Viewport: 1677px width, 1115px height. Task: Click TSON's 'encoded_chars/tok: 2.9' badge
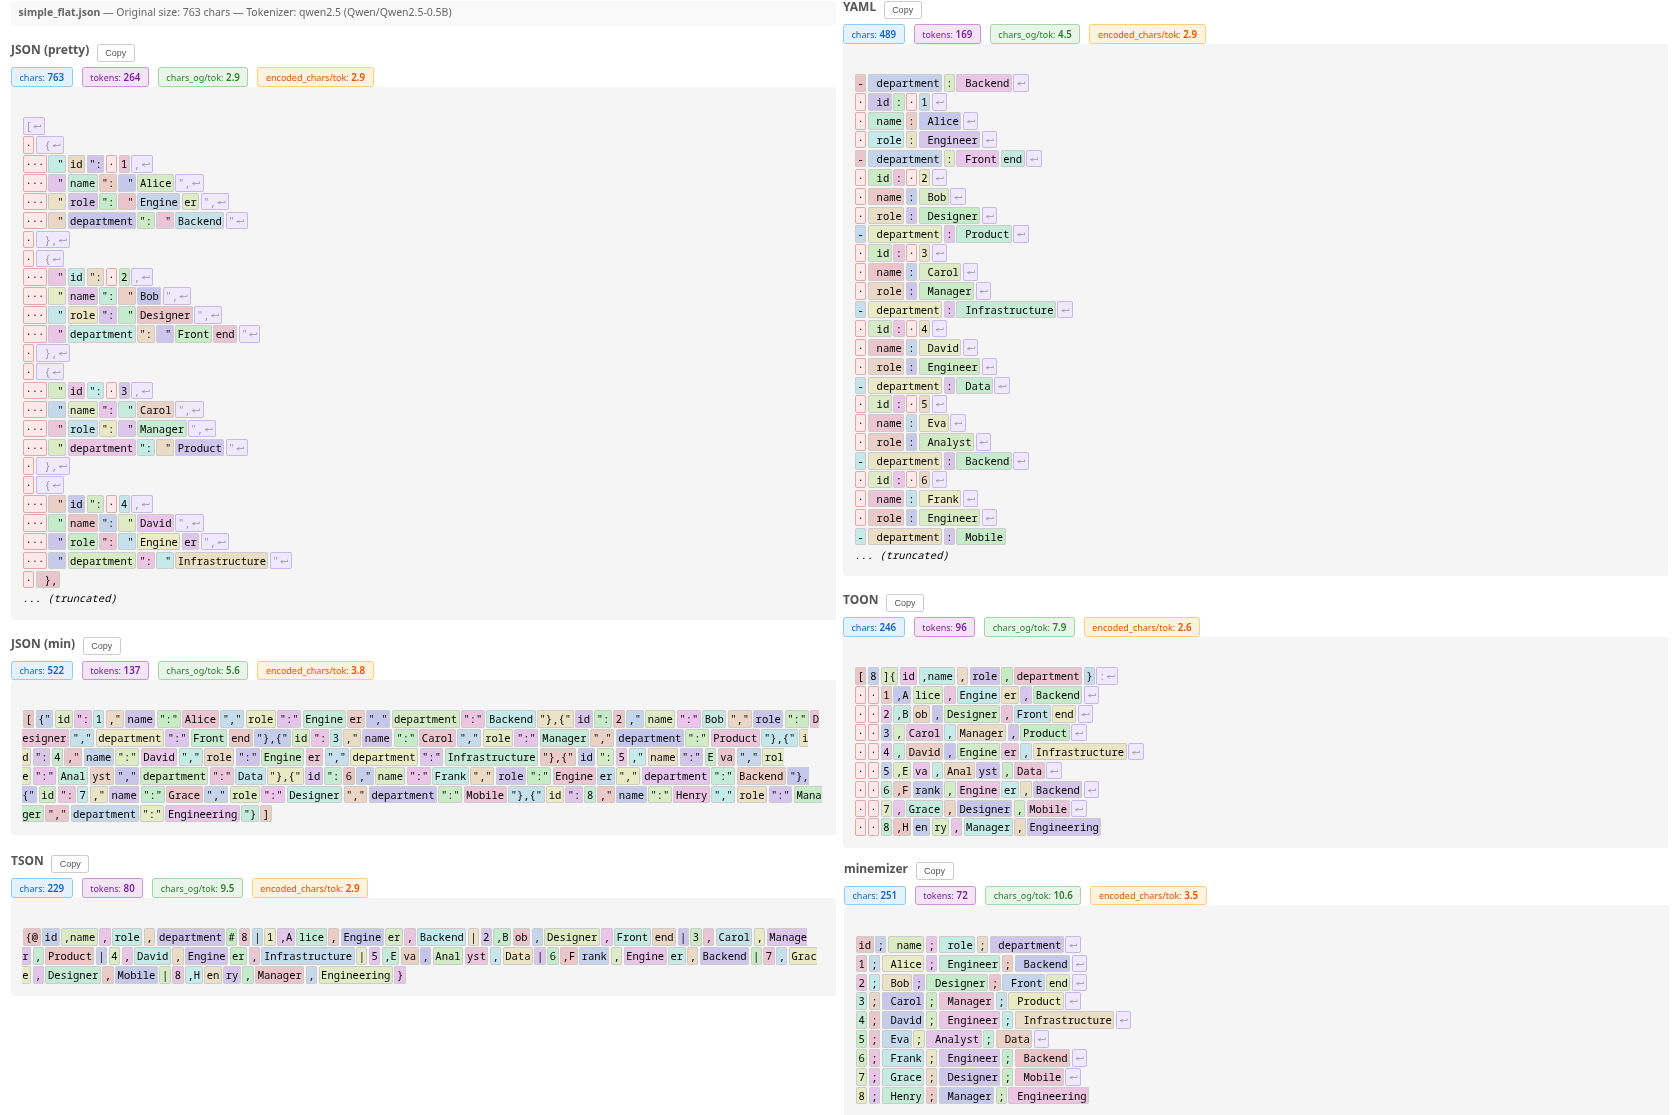310,888
